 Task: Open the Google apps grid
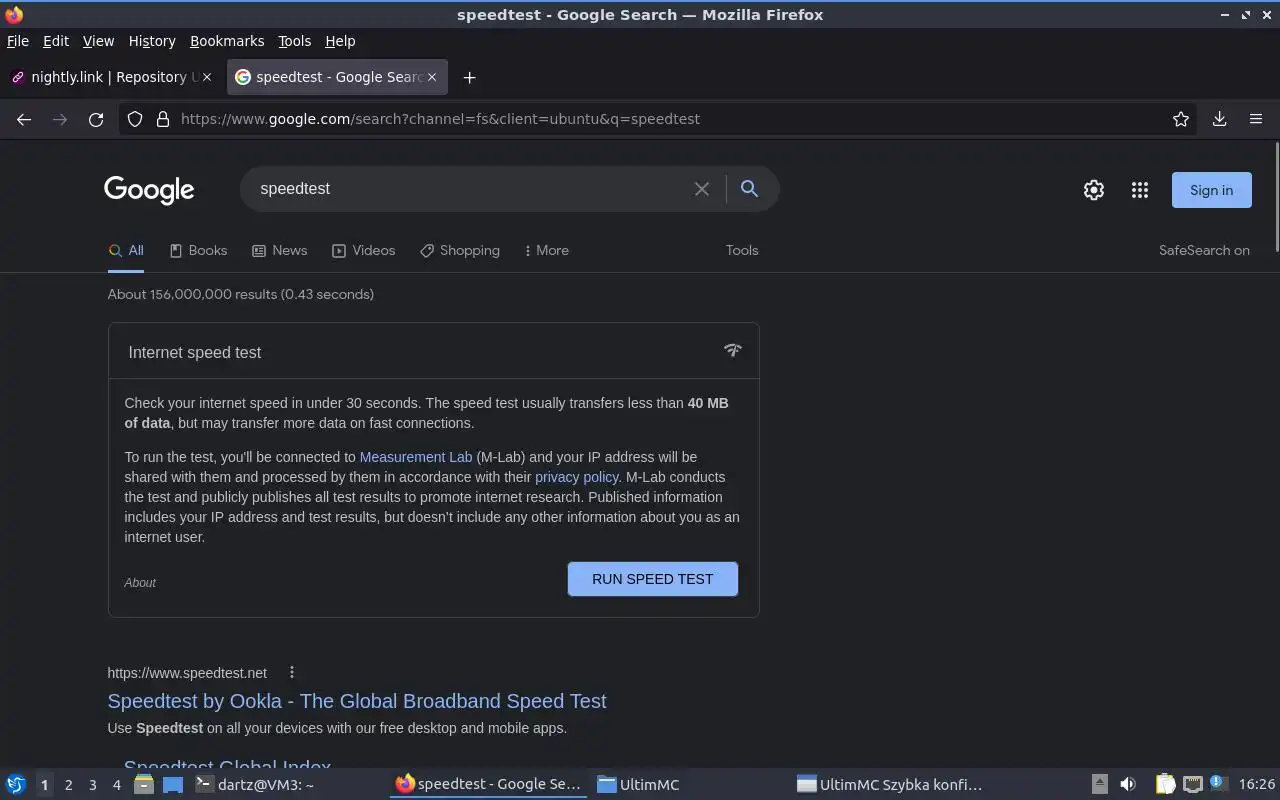click(x=1140, y=190)
